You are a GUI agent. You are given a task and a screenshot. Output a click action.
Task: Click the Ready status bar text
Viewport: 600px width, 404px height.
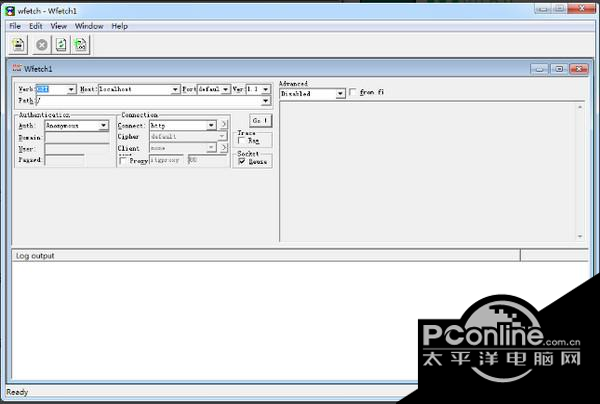point(17,392)
